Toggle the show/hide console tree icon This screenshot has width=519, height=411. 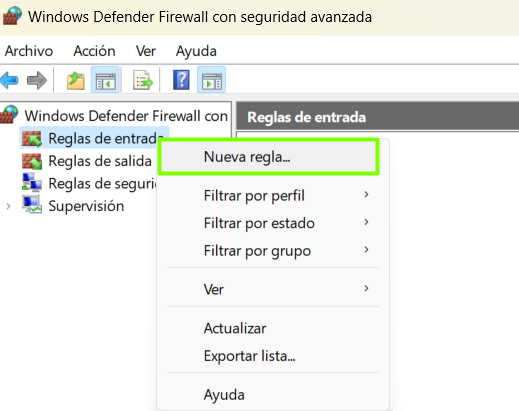(105, 80)
